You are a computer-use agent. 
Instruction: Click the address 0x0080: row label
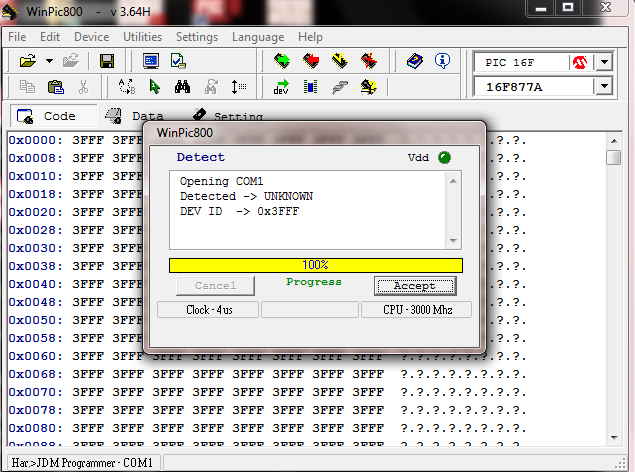click(36, 428)
